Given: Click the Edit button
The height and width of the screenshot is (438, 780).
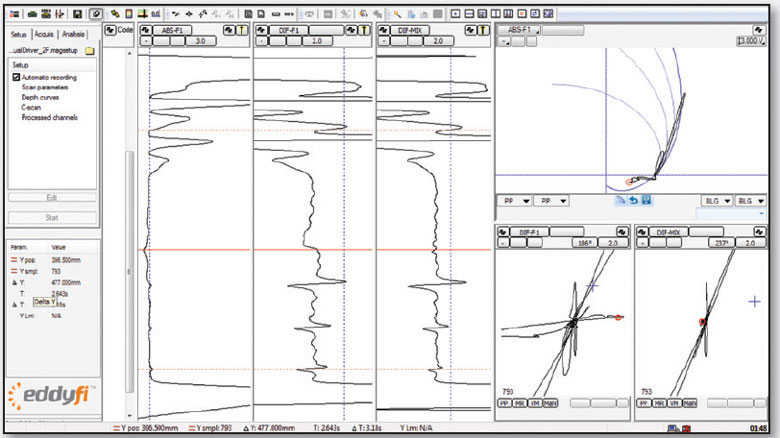Looking at the screenshot, I should point(52,198).
